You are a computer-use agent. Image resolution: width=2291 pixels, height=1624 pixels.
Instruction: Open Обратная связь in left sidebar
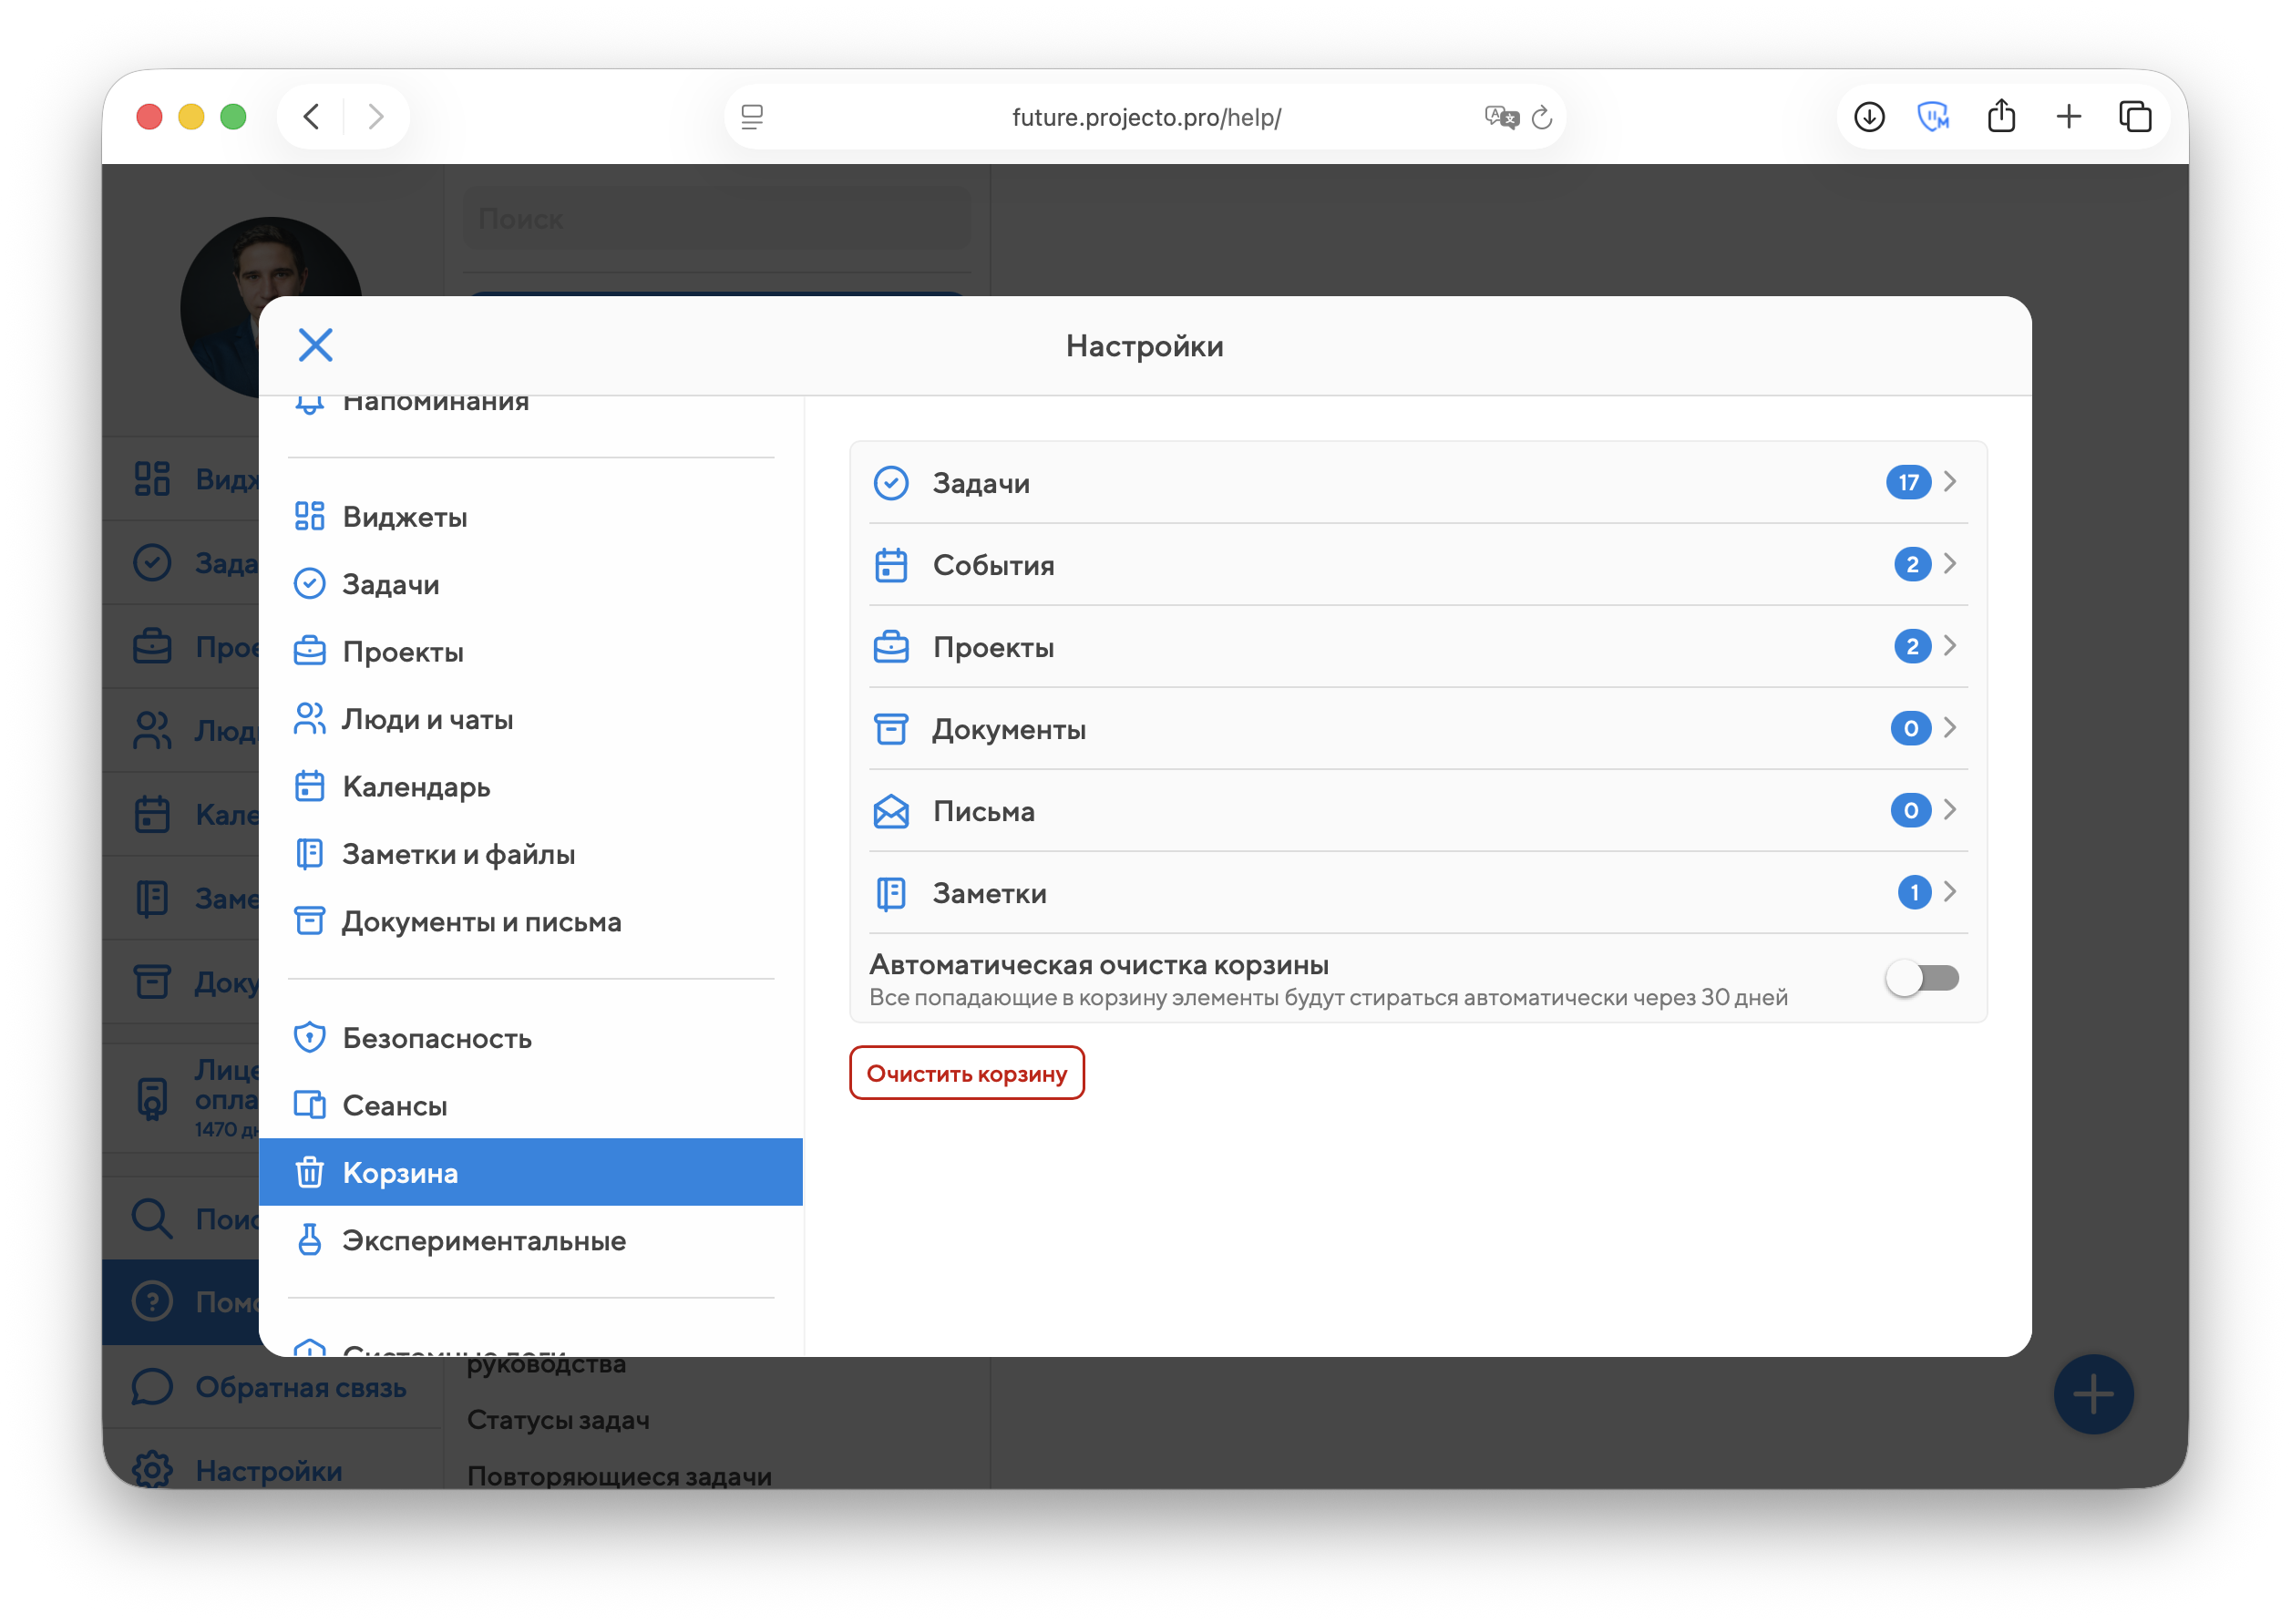pyautogui.click(x=300, y=1387)
